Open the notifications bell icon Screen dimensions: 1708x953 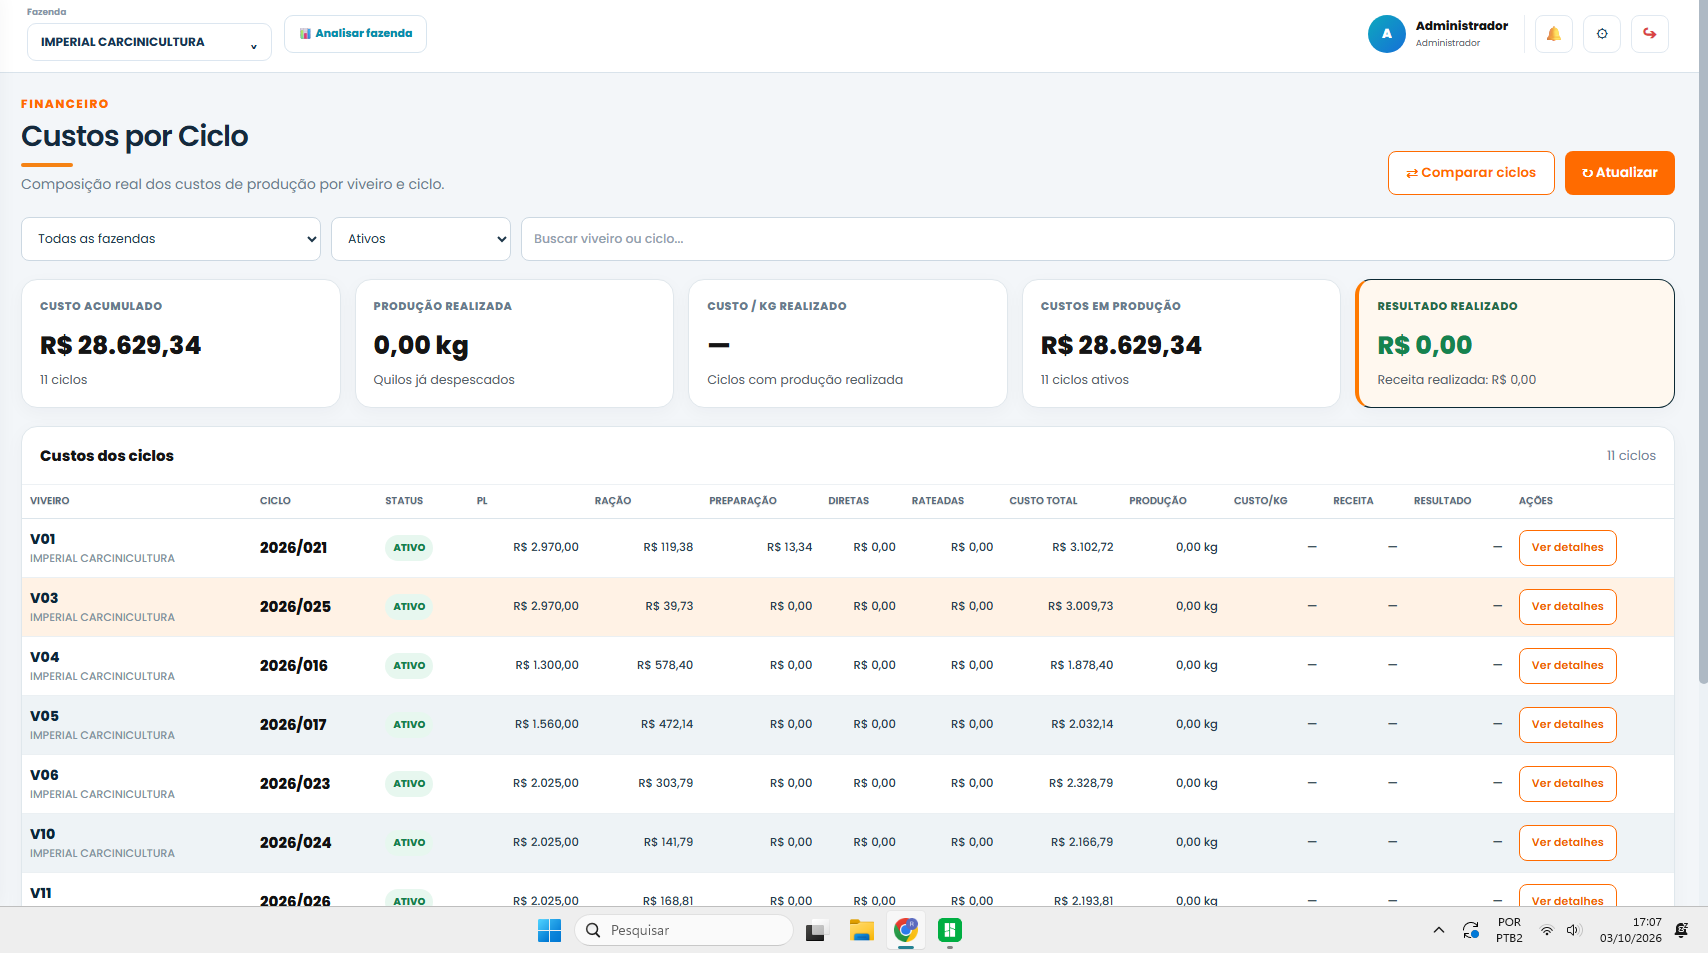point(1554,34)
